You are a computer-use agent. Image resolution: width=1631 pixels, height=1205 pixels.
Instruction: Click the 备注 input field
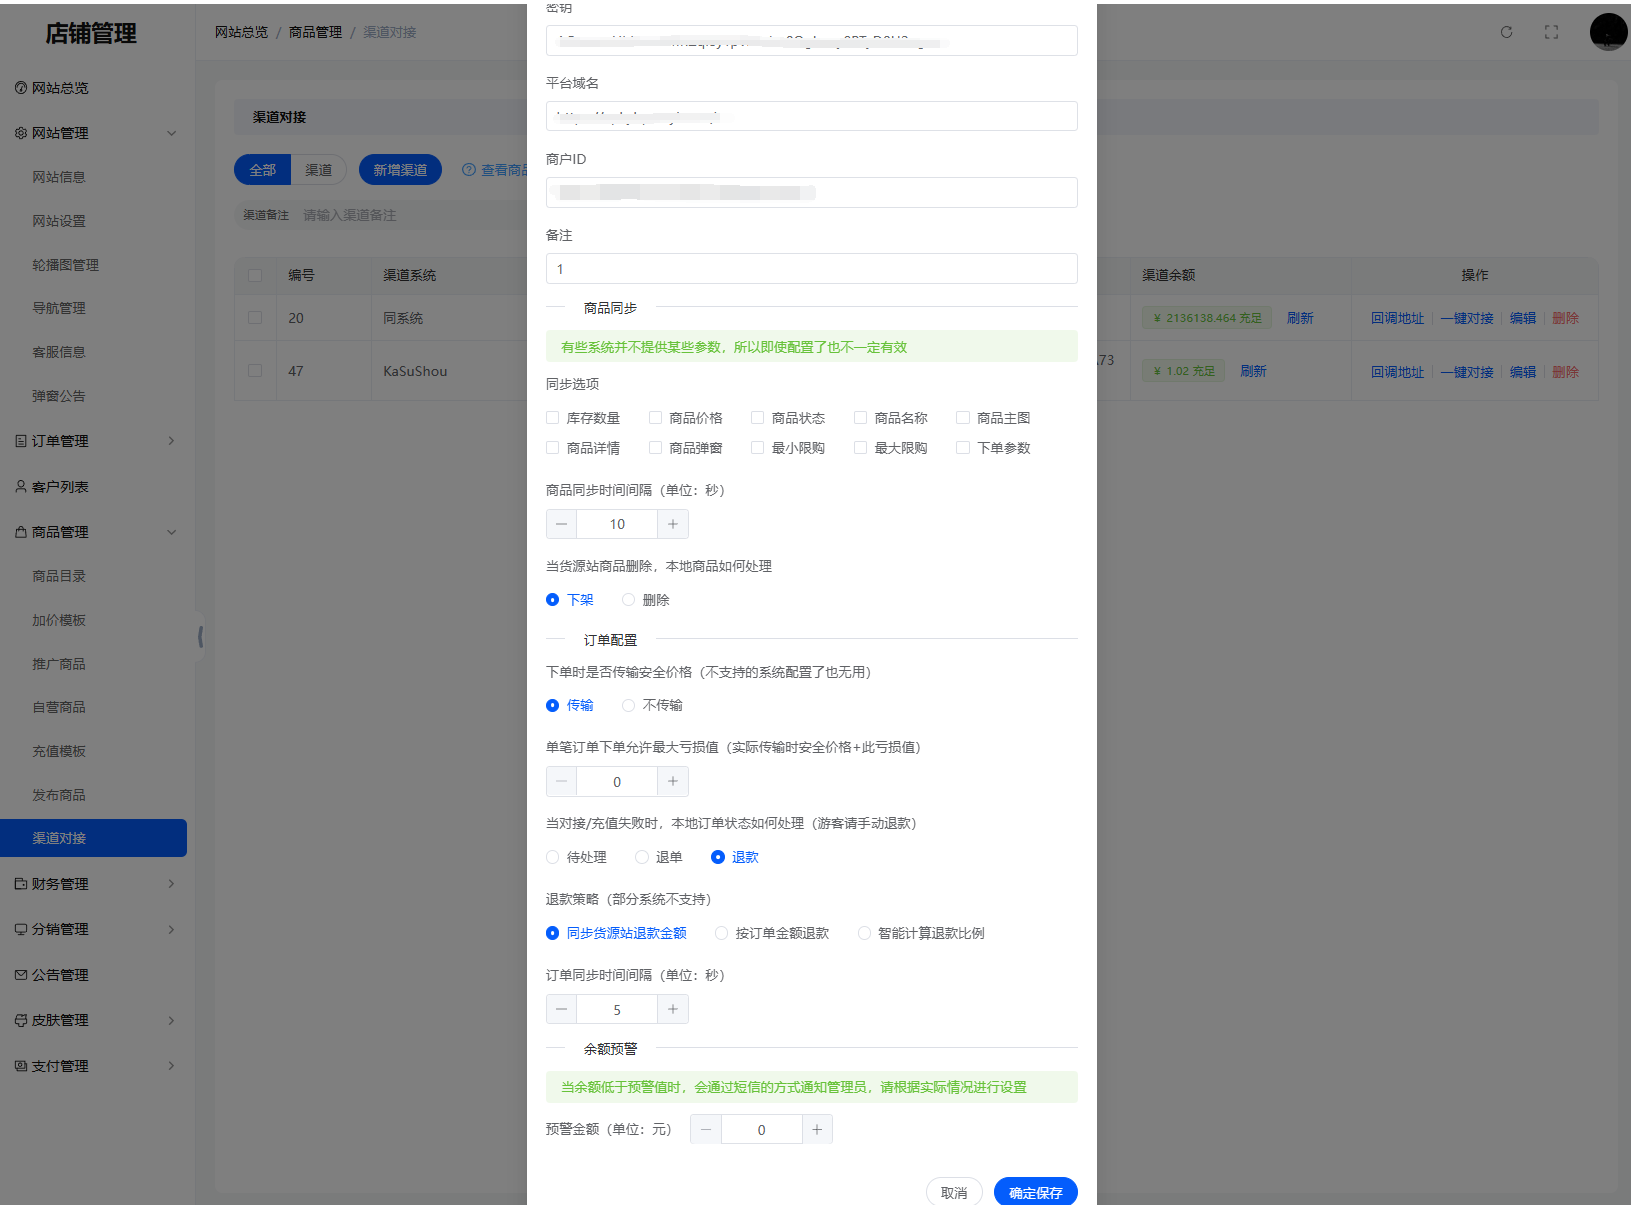tap(811, 269)
